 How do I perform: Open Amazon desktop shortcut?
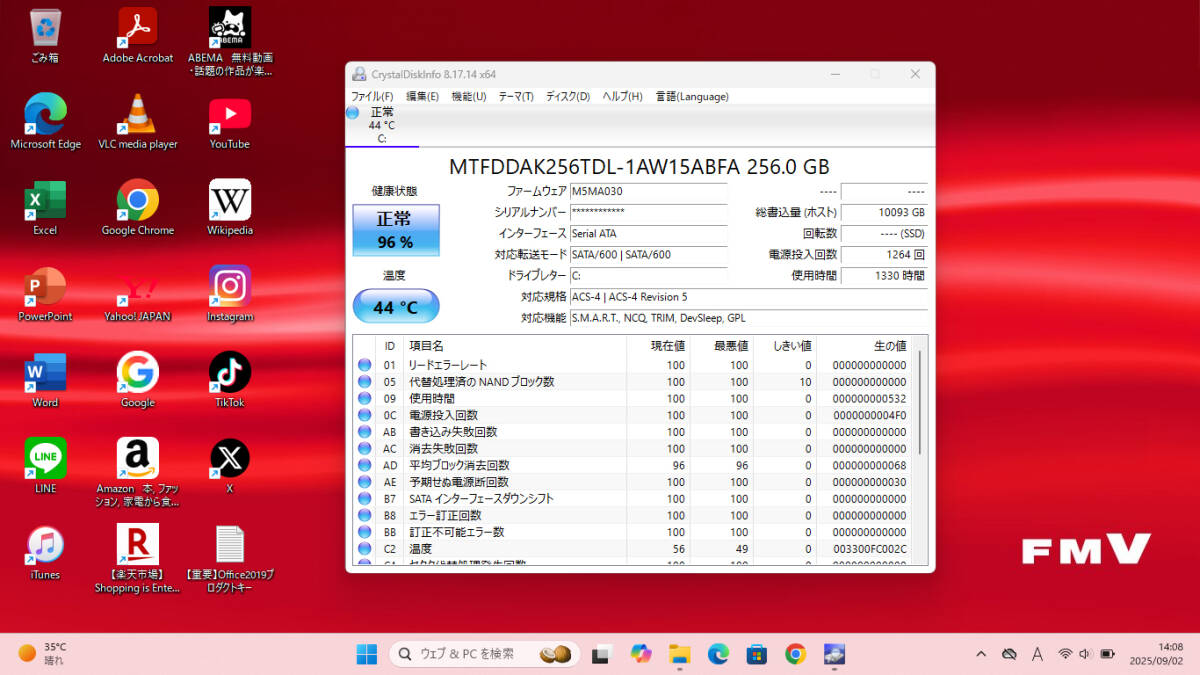point(138,473)
